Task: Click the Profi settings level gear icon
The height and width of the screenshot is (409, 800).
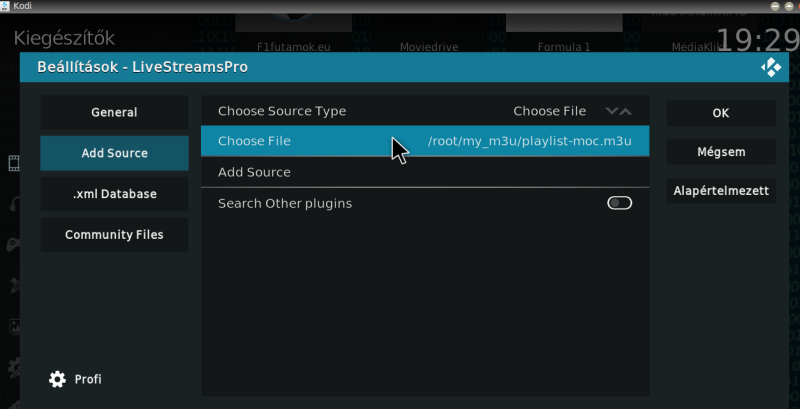Action: click(57, 379)
